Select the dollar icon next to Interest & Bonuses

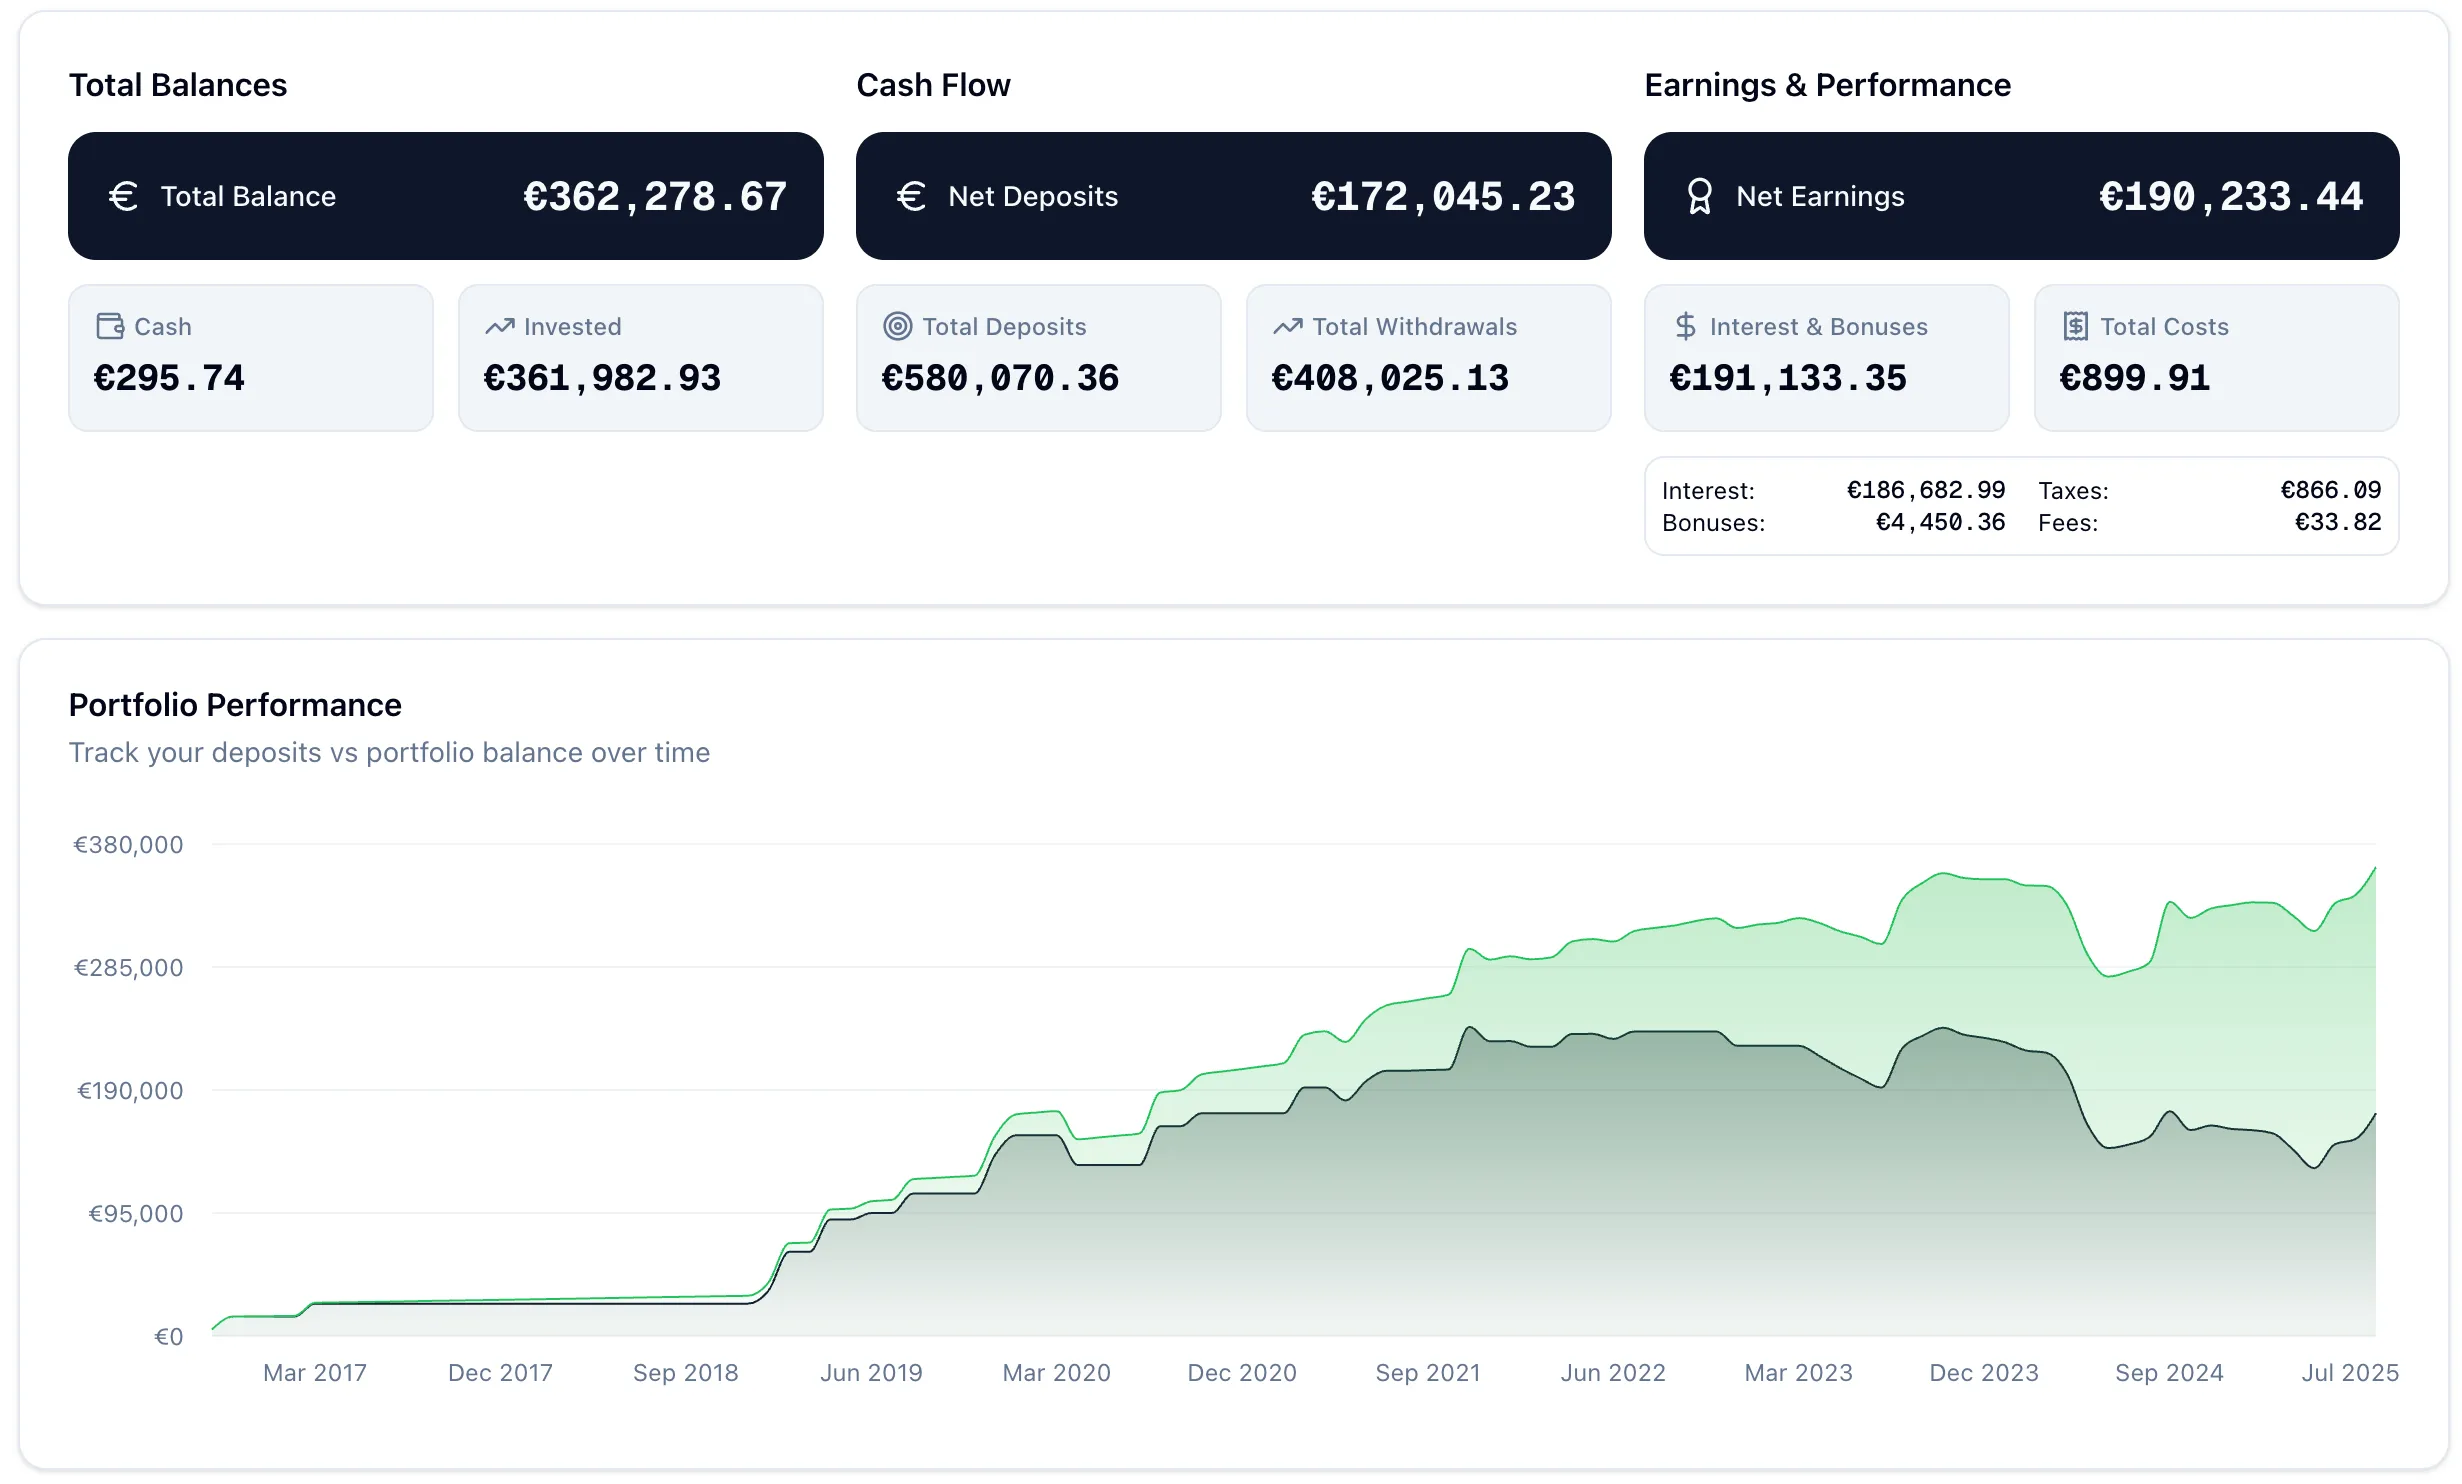[1685, 325]
